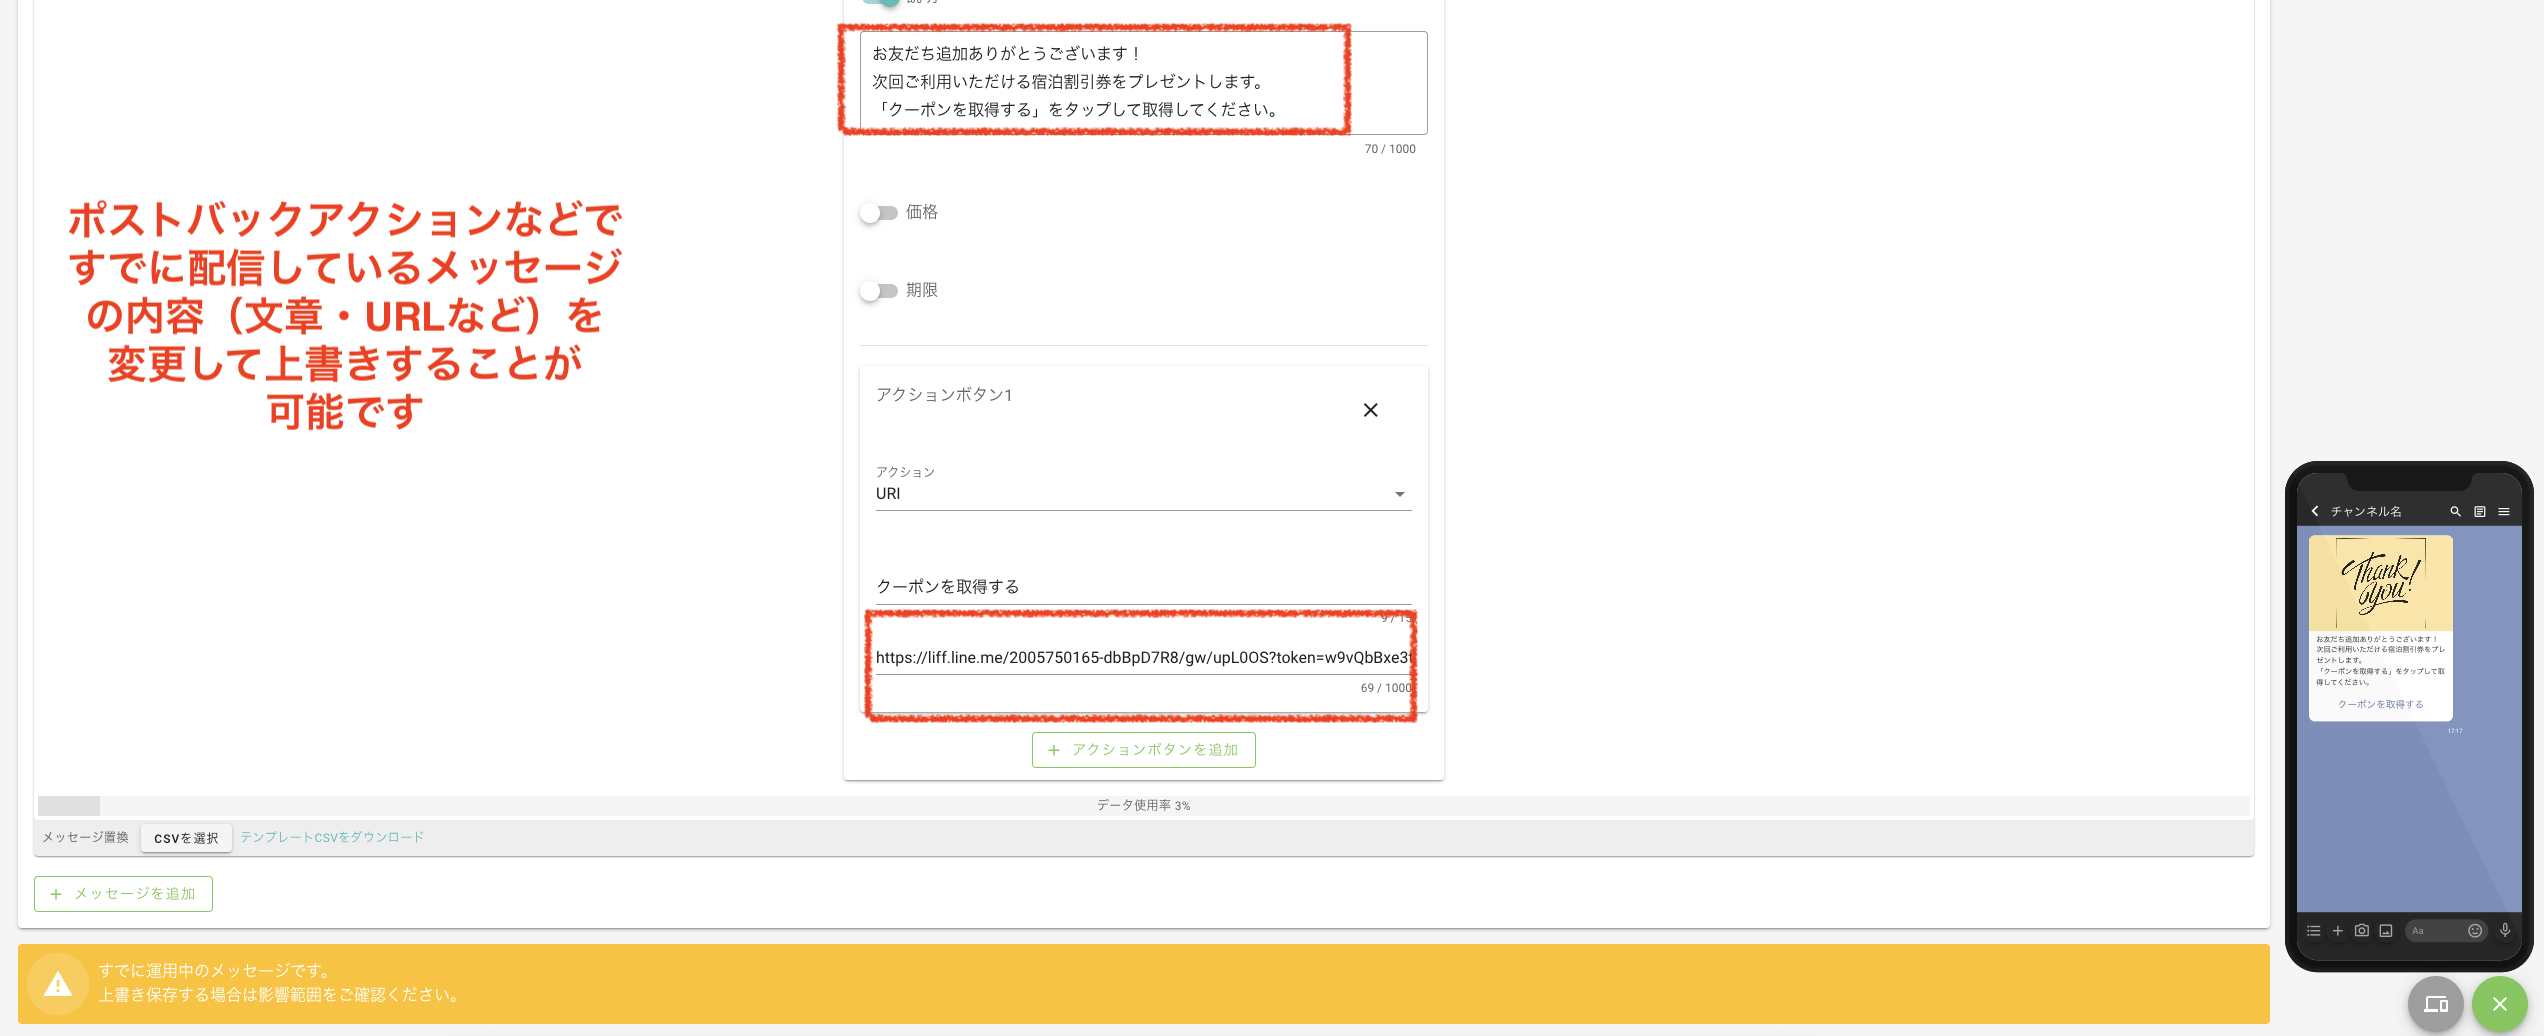Remove アクションボタン1 with the X icon
Screen dimensions: 2544x1036
pos(1370,410)
